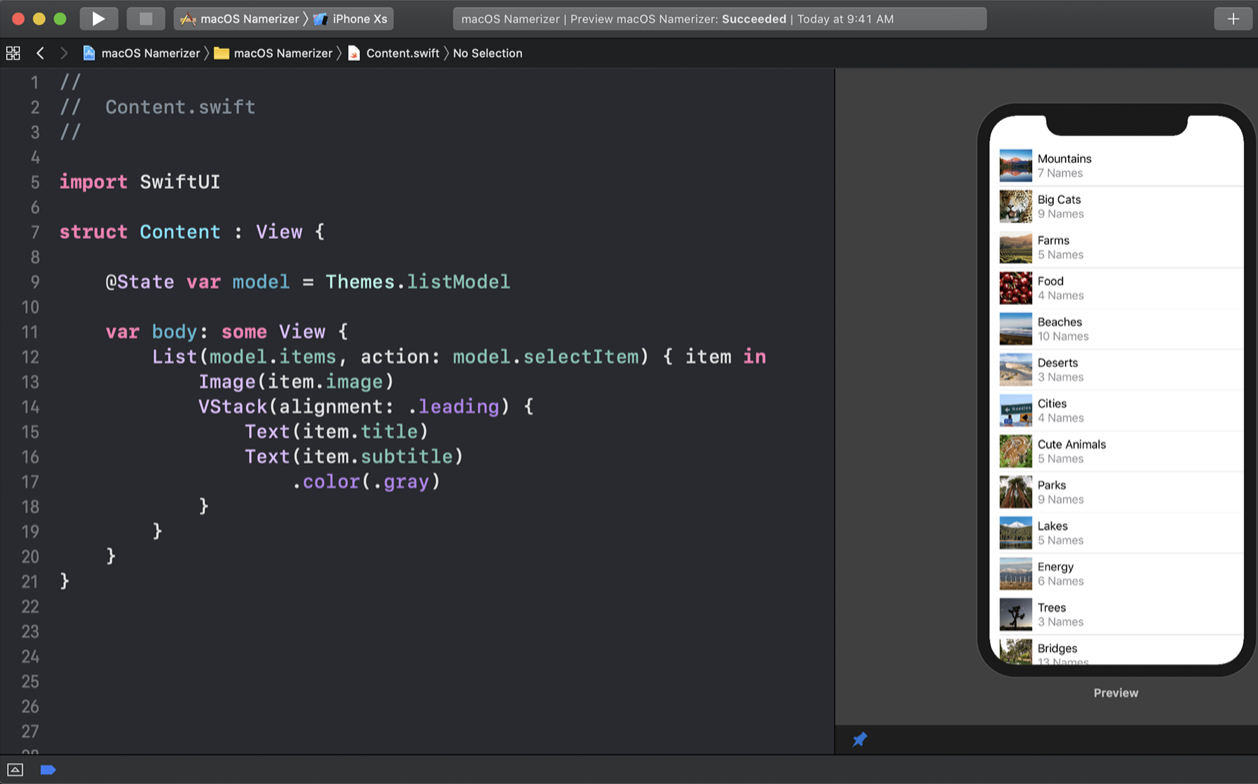Click 'var body: some View' line
This screenshot has width=1258, height=784.
[x=226, y=332]
